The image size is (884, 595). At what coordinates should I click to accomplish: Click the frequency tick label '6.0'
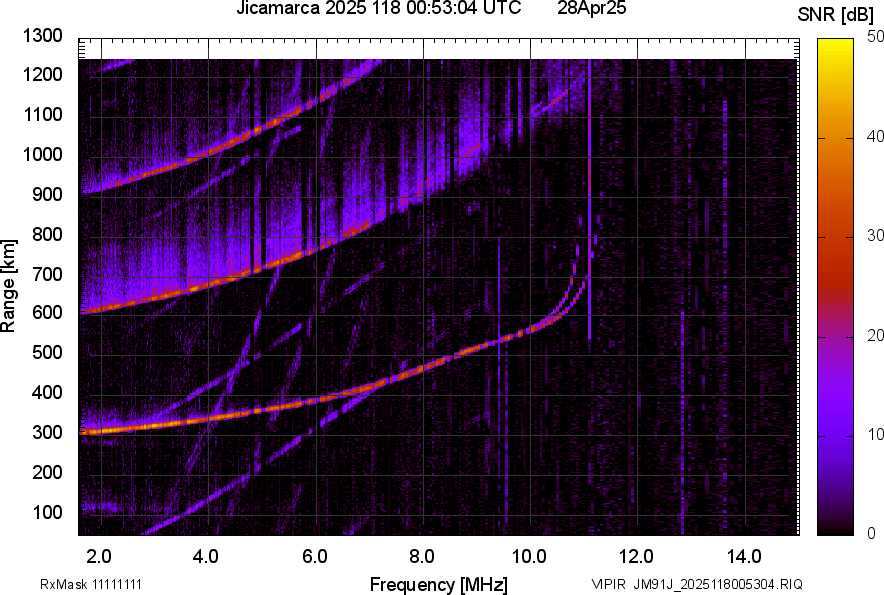315,557
